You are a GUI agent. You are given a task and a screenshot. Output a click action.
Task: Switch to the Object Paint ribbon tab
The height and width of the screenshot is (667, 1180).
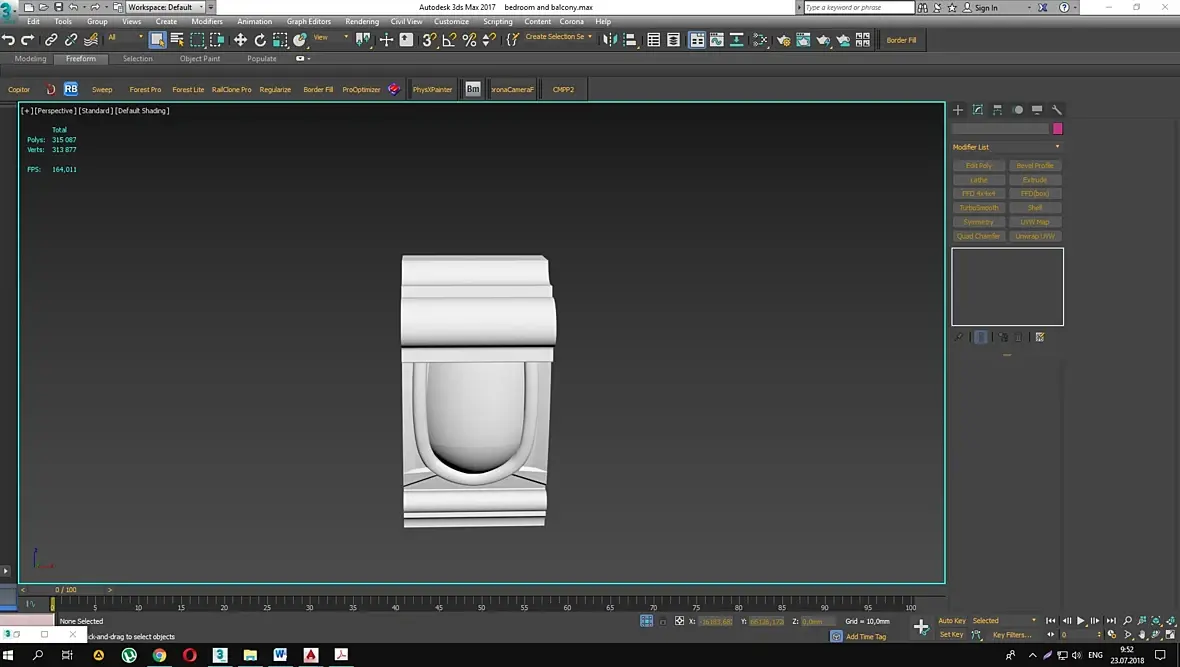pos(200,59)
